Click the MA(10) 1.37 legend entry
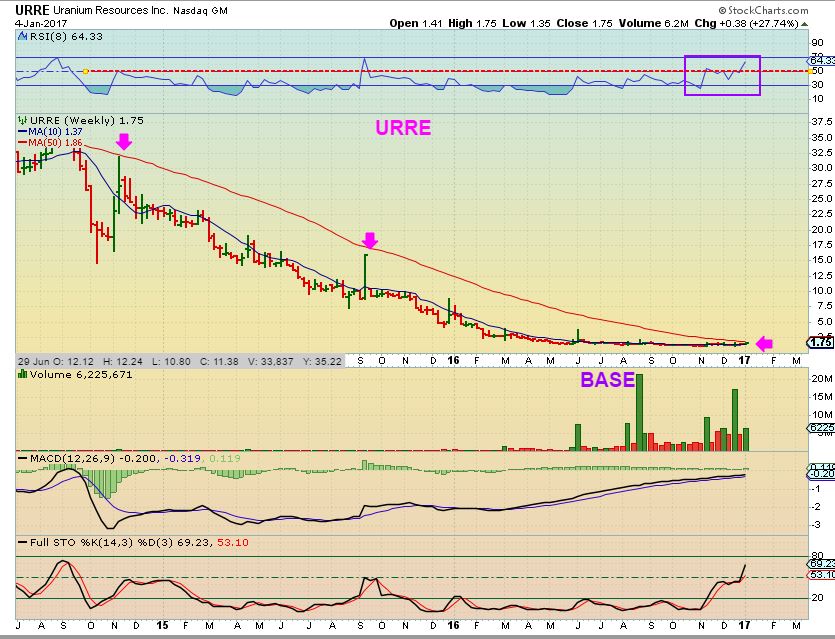 55,132
